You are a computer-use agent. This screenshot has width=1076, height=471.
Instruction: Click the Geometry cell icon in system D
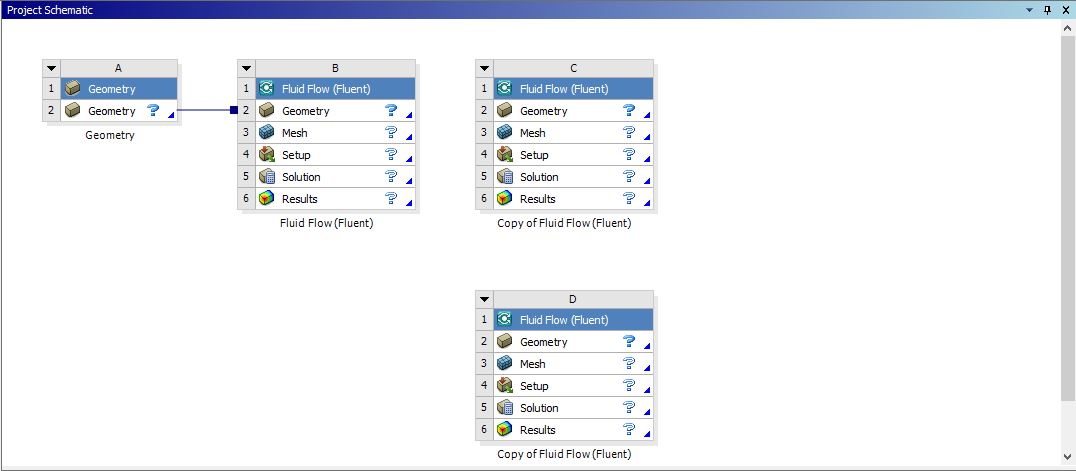pos(504,341)
